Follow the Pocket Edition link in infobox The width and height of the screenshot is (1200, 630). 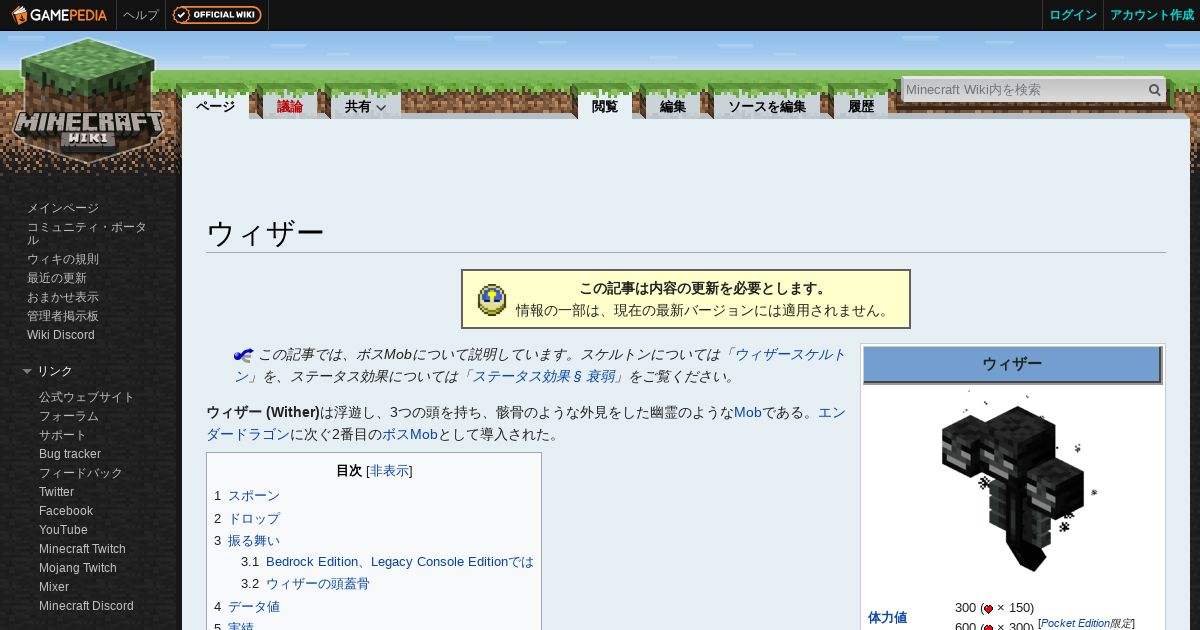tap(1075, 623)
